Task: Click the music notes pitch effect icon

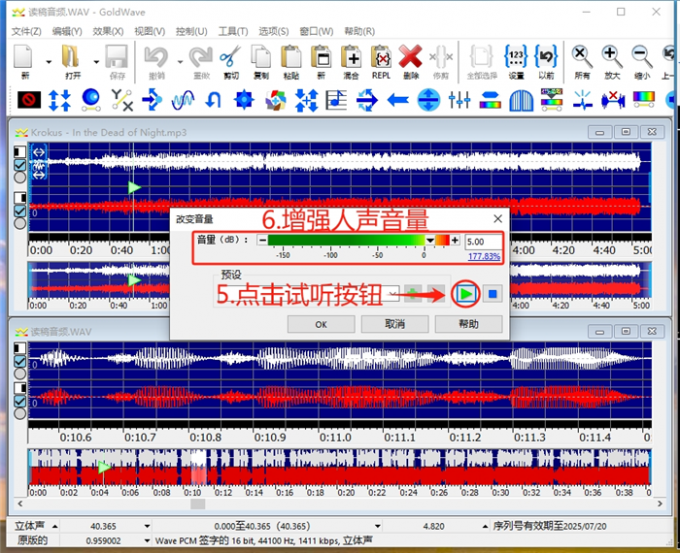Action: [x=336, y=100]
